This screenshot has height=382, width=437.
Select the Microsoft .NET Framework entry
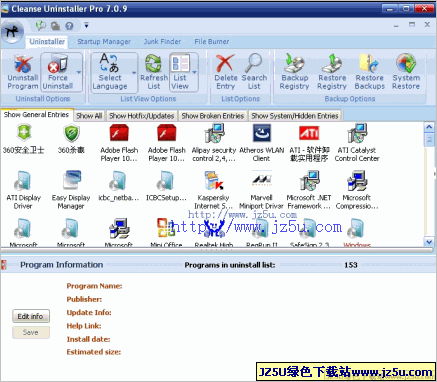pyautogui.click(x=309, y=190)
